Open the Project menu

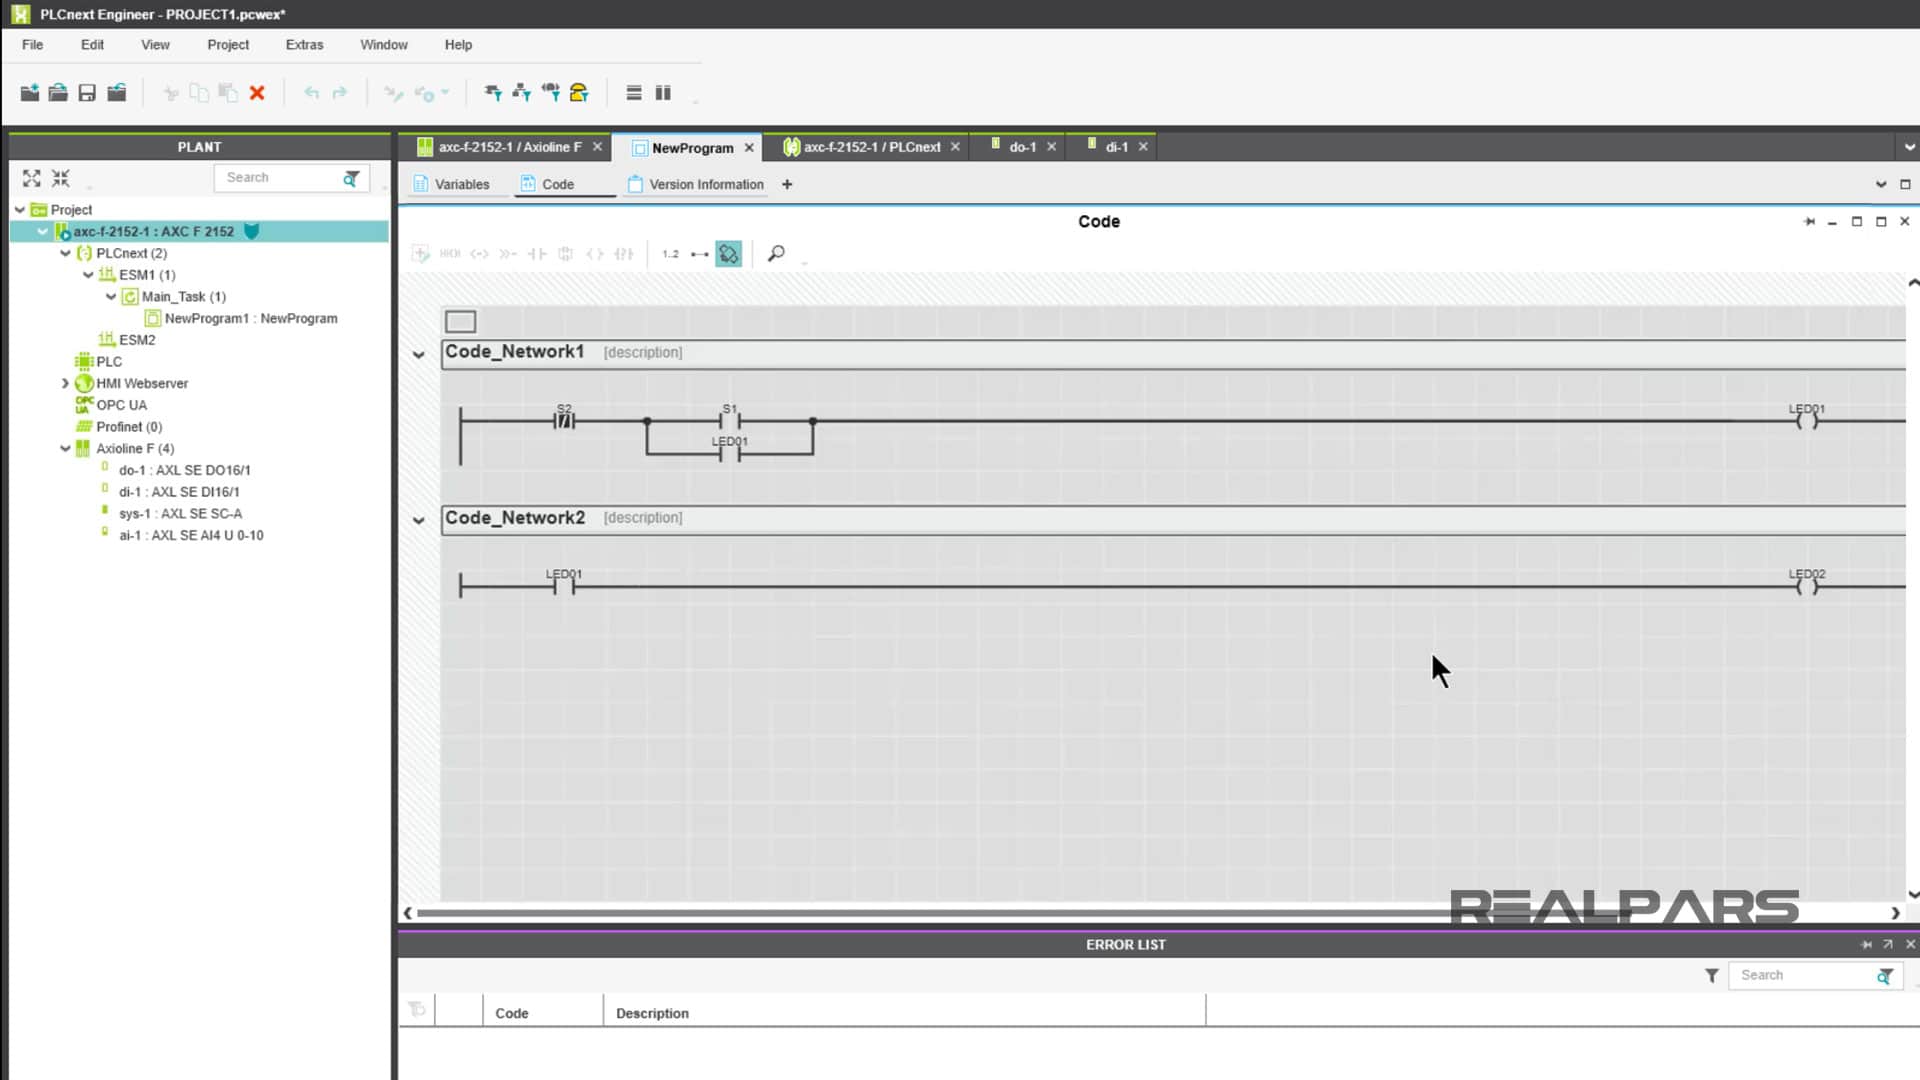(228, 45)
